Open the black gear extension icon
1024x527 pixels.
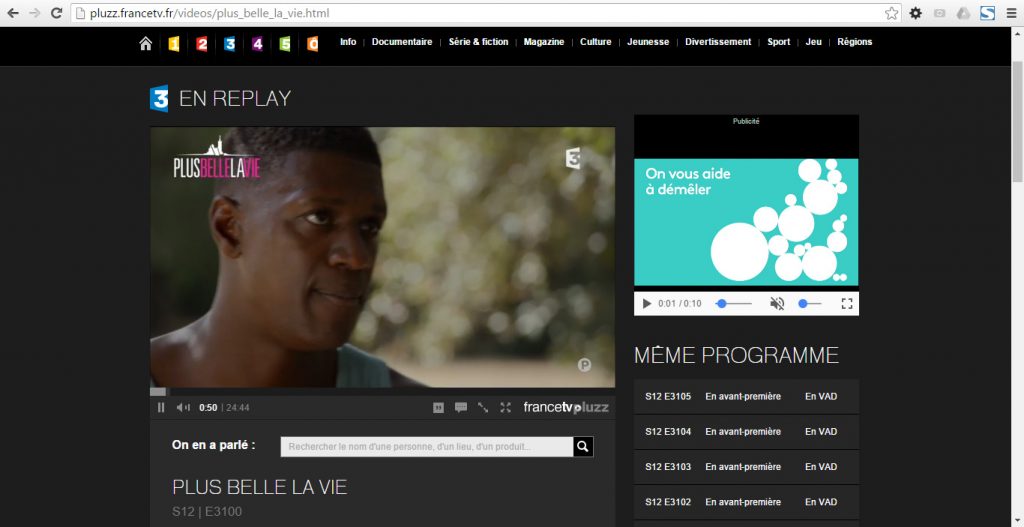point(916,13)
